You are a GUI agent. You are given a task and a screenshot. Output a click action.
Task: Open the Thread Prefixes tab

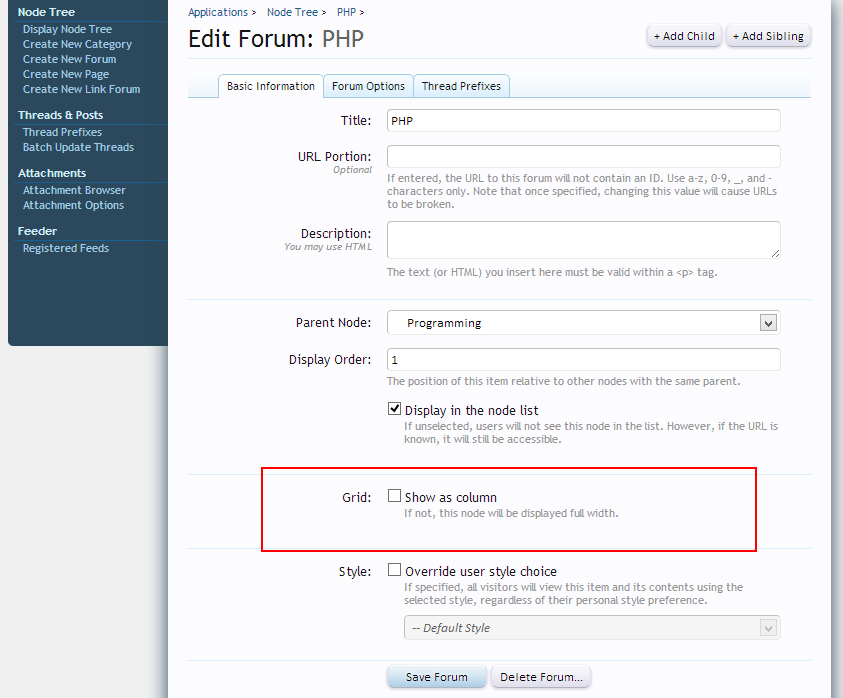[x=461, y=86]
